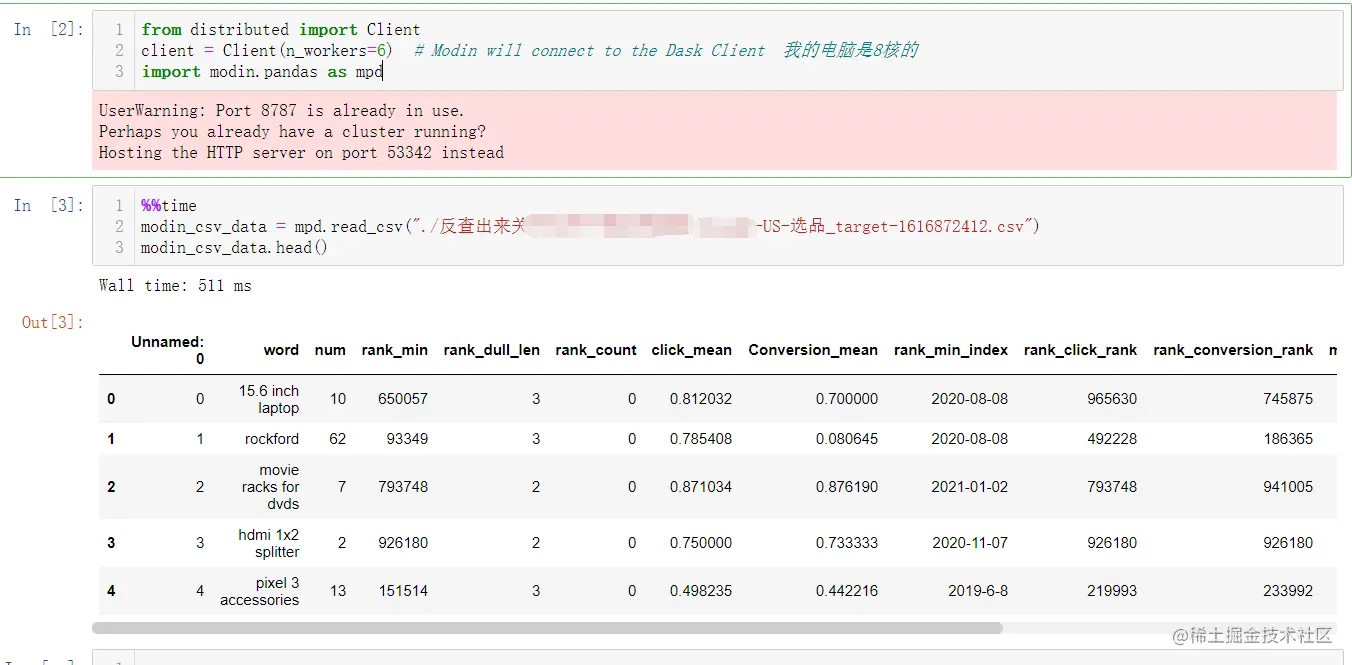Click the horizontal scrollbar under the dataframe

point(547,628)
